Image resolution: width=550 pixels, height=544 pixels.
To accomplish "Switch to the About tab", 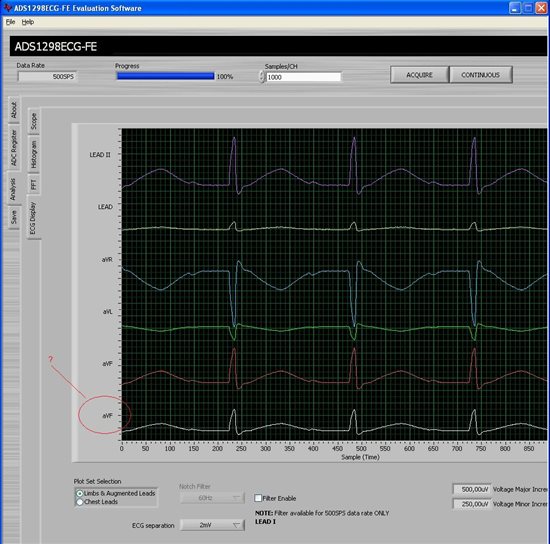I will point(14,110).
